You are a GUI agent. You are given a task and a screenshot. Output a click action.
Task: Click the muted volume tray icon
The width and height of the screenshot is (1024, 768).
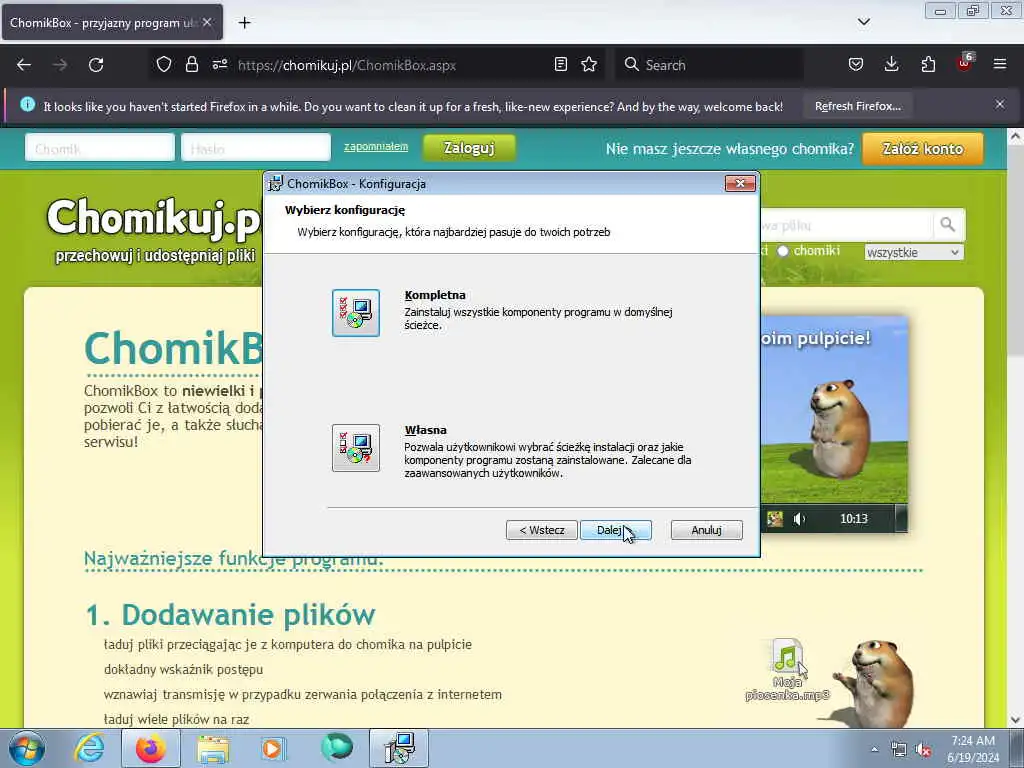tap(923, 750)
